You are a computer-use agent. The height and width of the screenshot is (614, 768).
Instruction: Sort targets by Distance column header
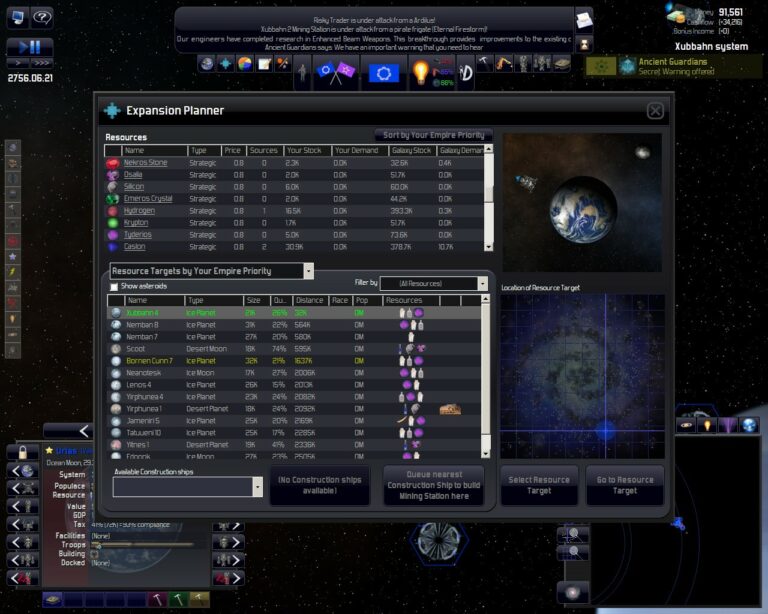pos(310,300)
